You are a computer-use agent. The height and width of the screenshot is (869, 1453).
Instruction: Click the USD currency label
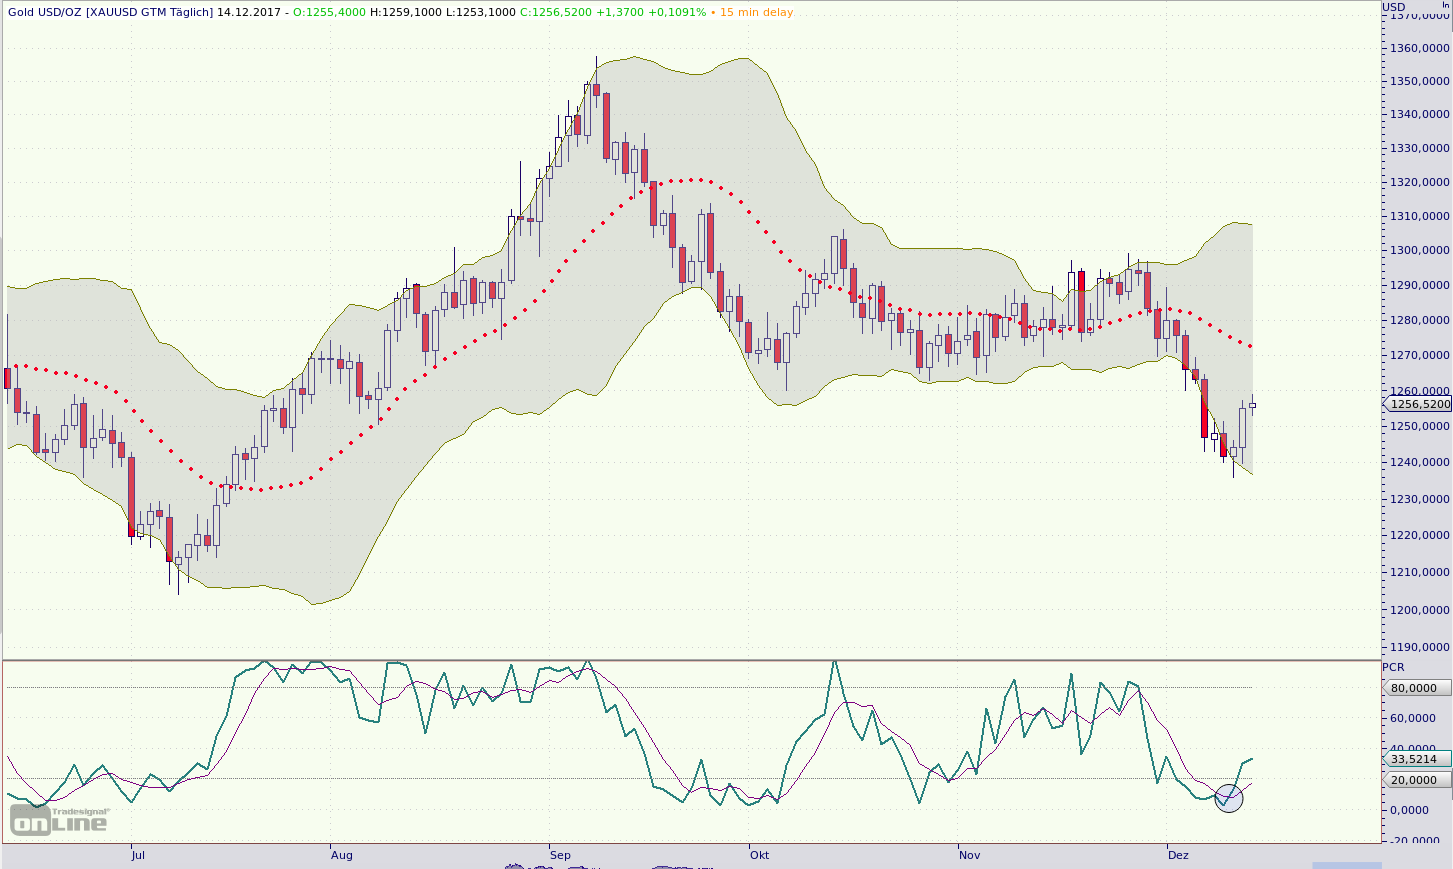point(1394,7)
